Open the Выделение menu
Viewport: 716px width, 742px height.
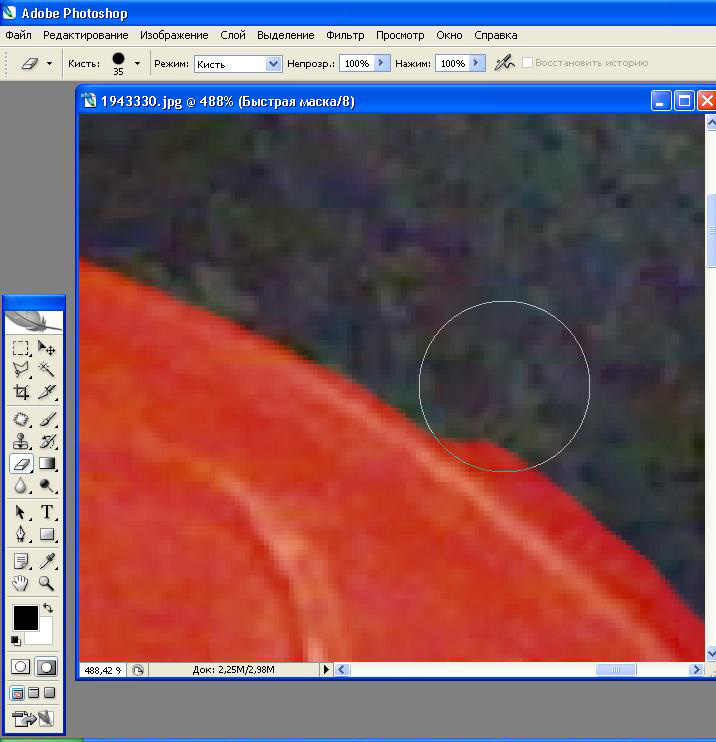[x=286, y=35]
